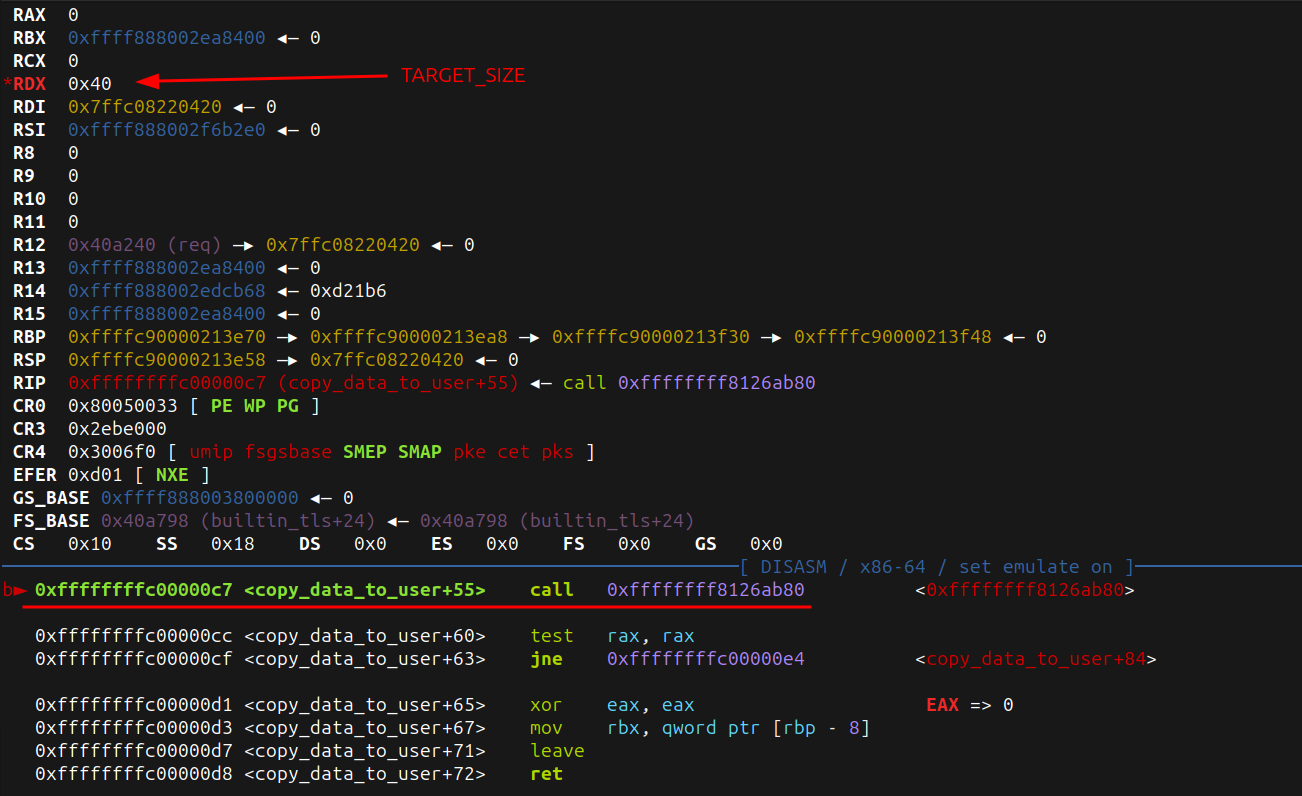Click the EAX => 0 emulation annotation
Viewport: 1302px width, 796px height.
[x=969, y=705]
